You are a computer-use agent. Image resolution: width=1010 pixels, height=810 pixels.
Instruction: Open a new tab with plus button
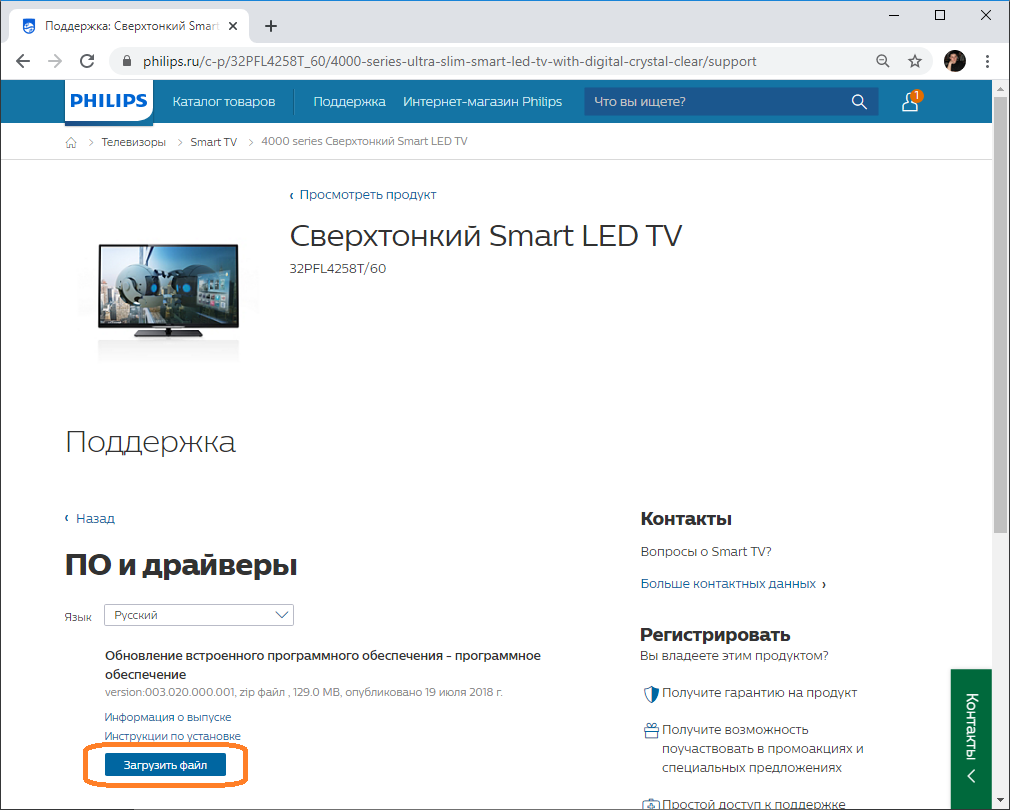point(271,26)
